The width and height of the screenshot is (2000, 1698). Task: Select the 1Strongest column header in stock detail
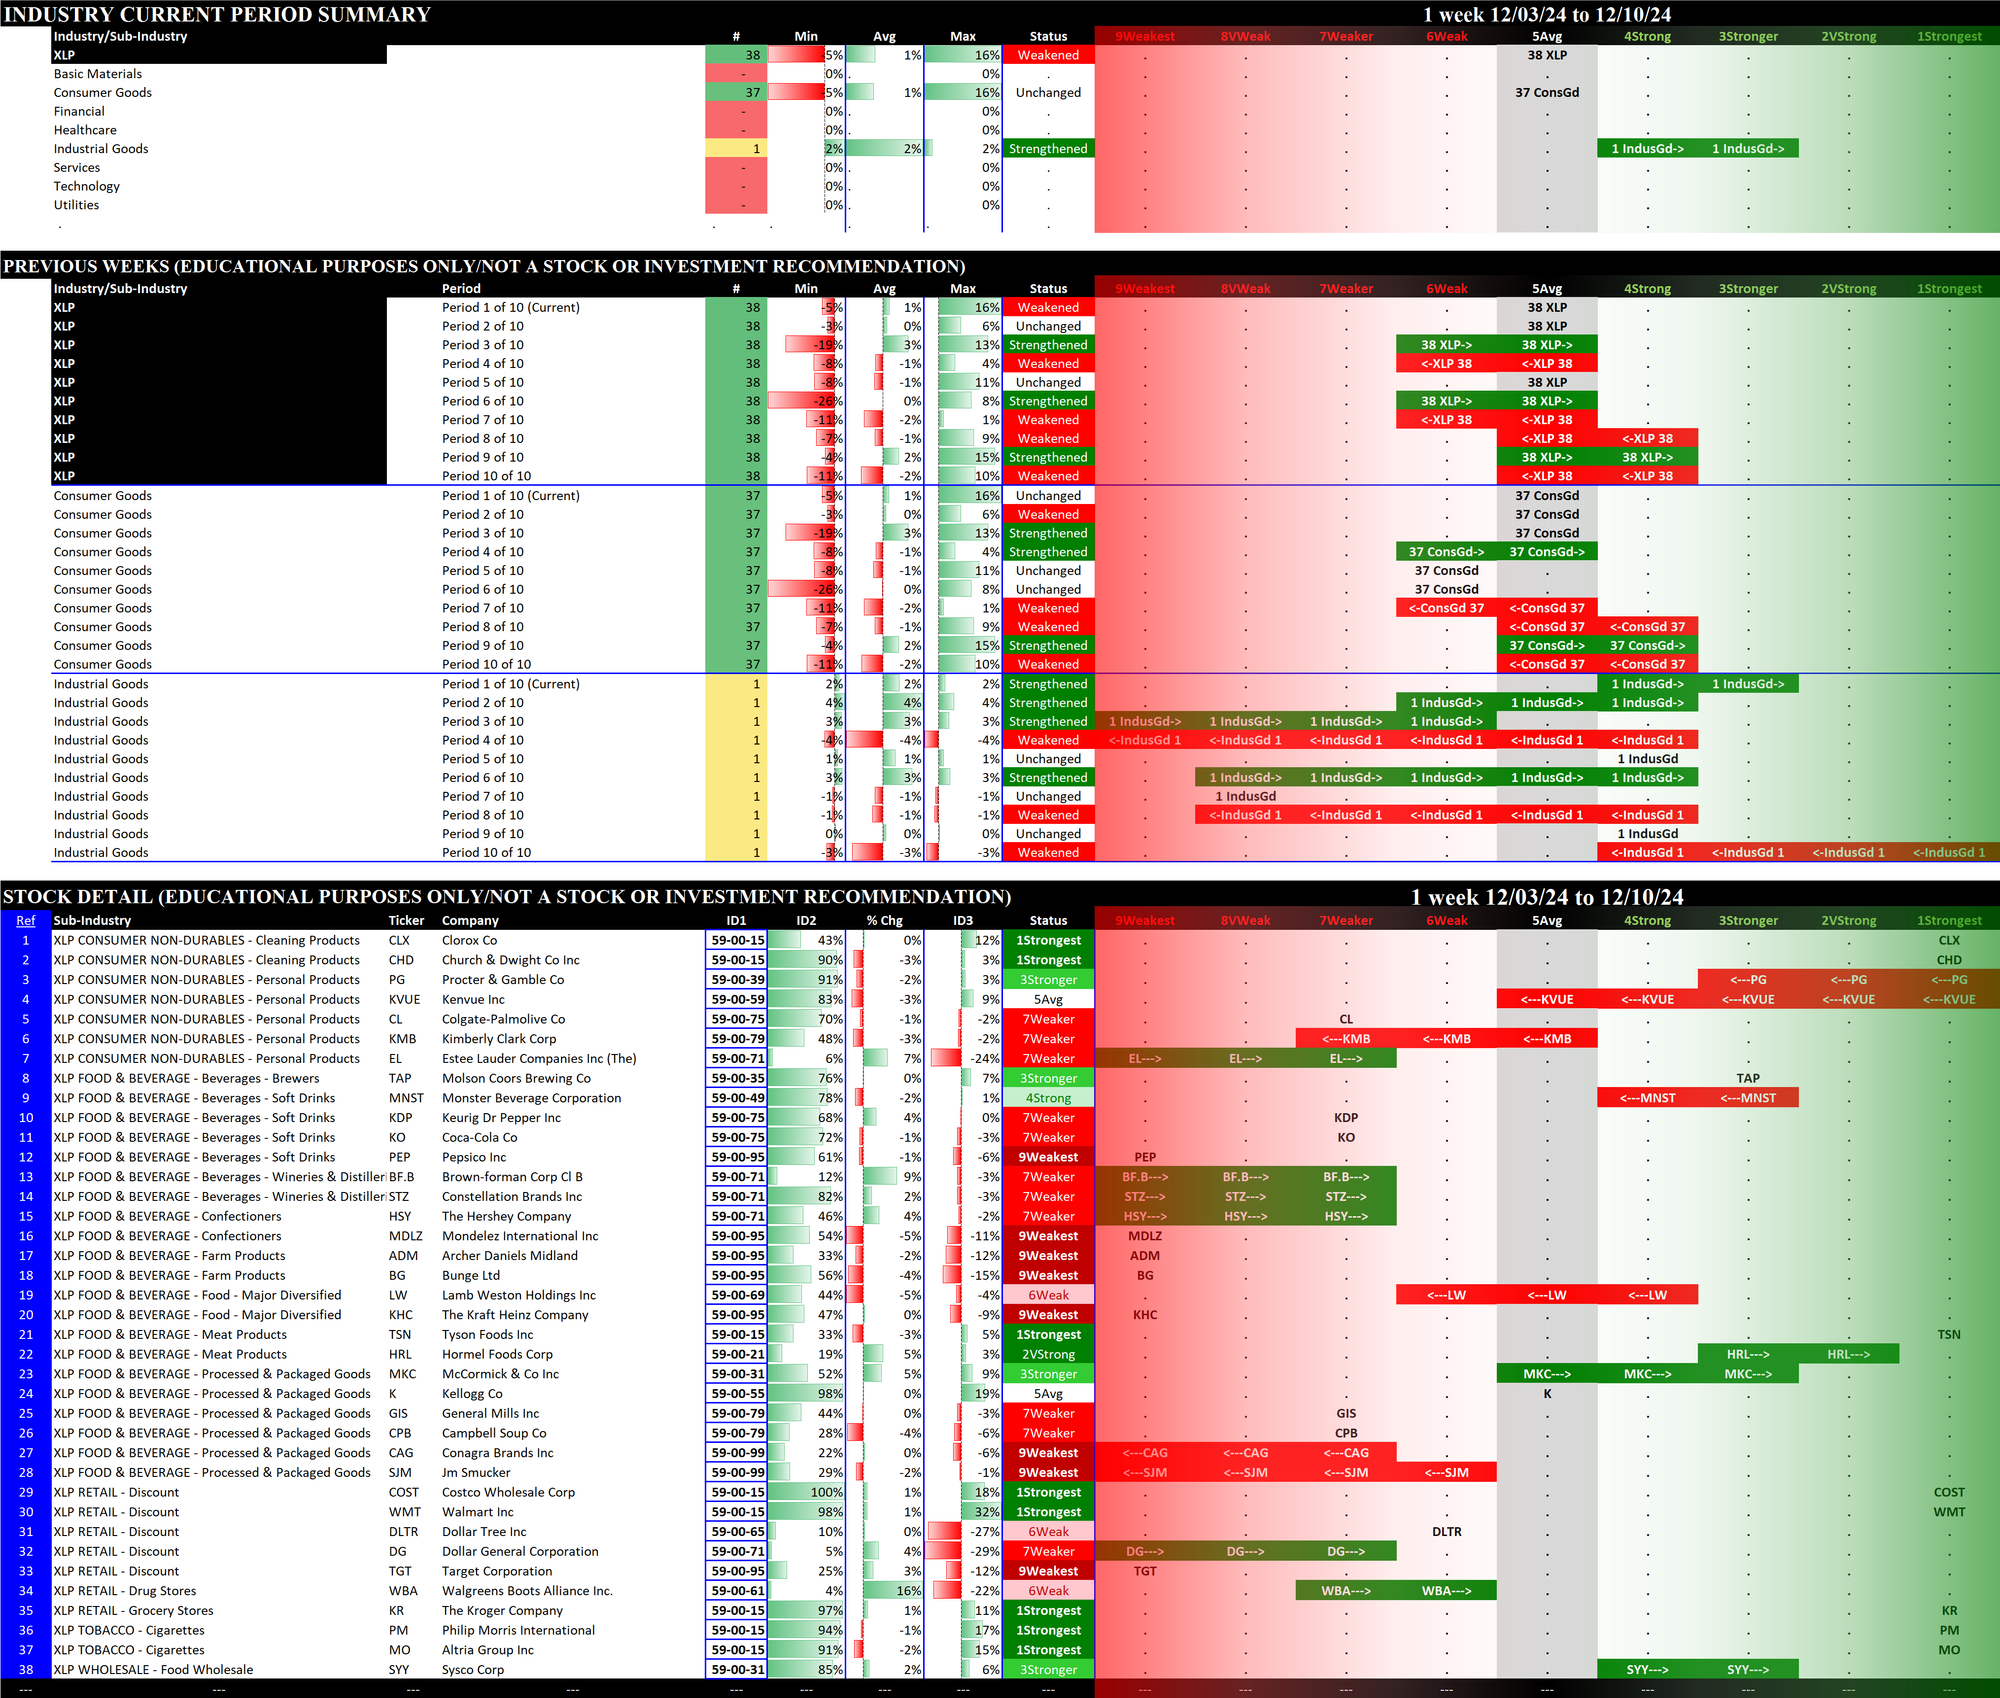(1948, 920)
